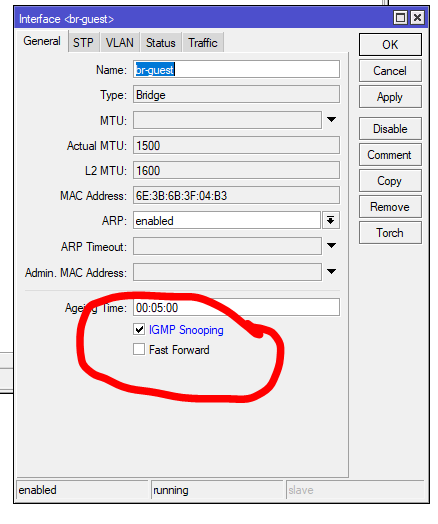Viewport: 438px width, 524px height.
Task: Click the Cancel button
Action: [390, 71]
